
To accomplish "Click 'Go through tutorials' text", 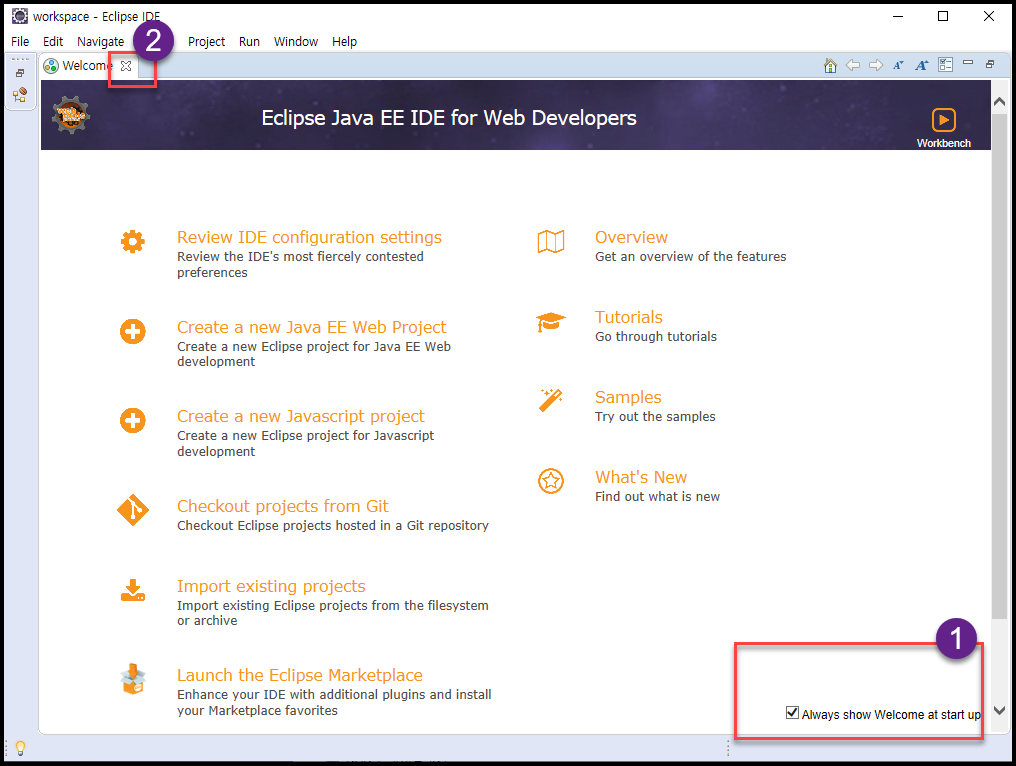I will coord(656,337).
